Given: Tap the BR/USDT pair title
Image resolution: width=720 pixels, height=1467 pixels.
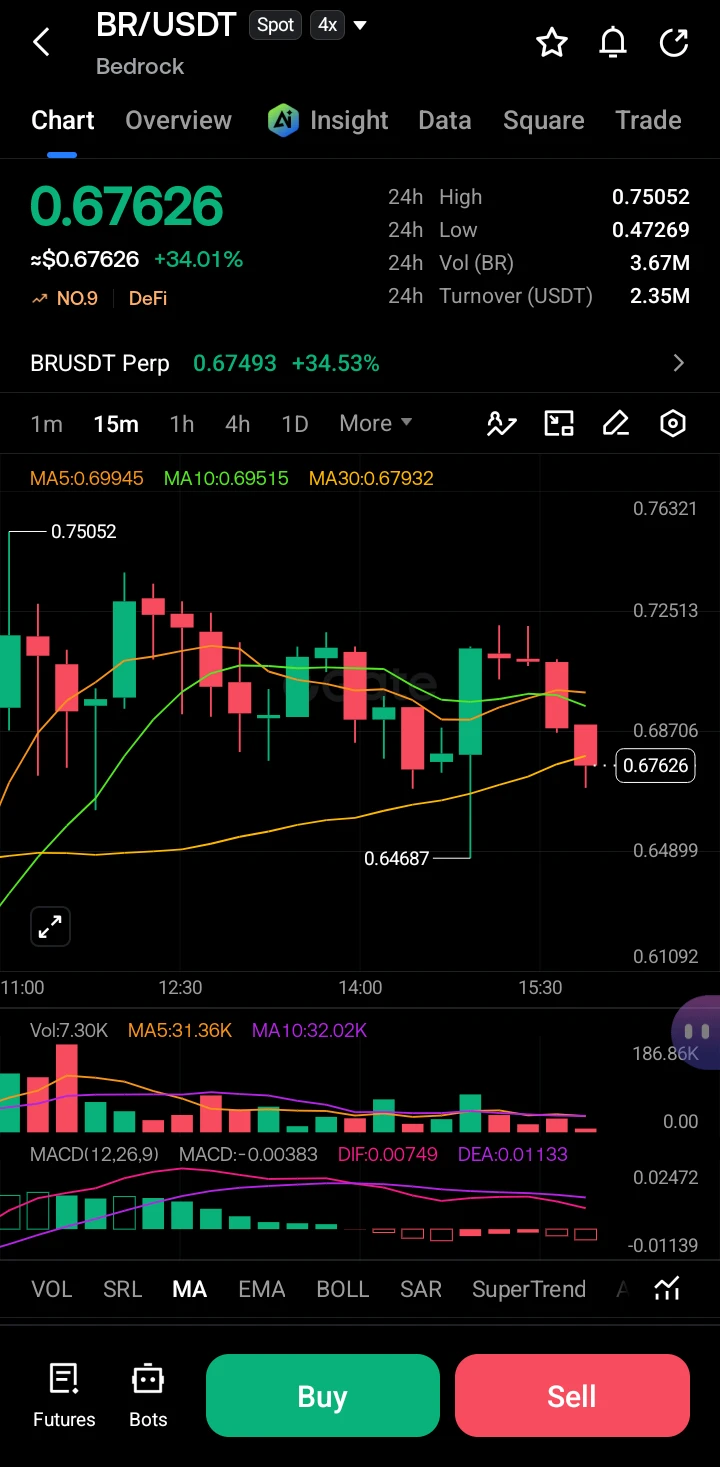Looking at the screenshot, I should (x=166, y=25).
